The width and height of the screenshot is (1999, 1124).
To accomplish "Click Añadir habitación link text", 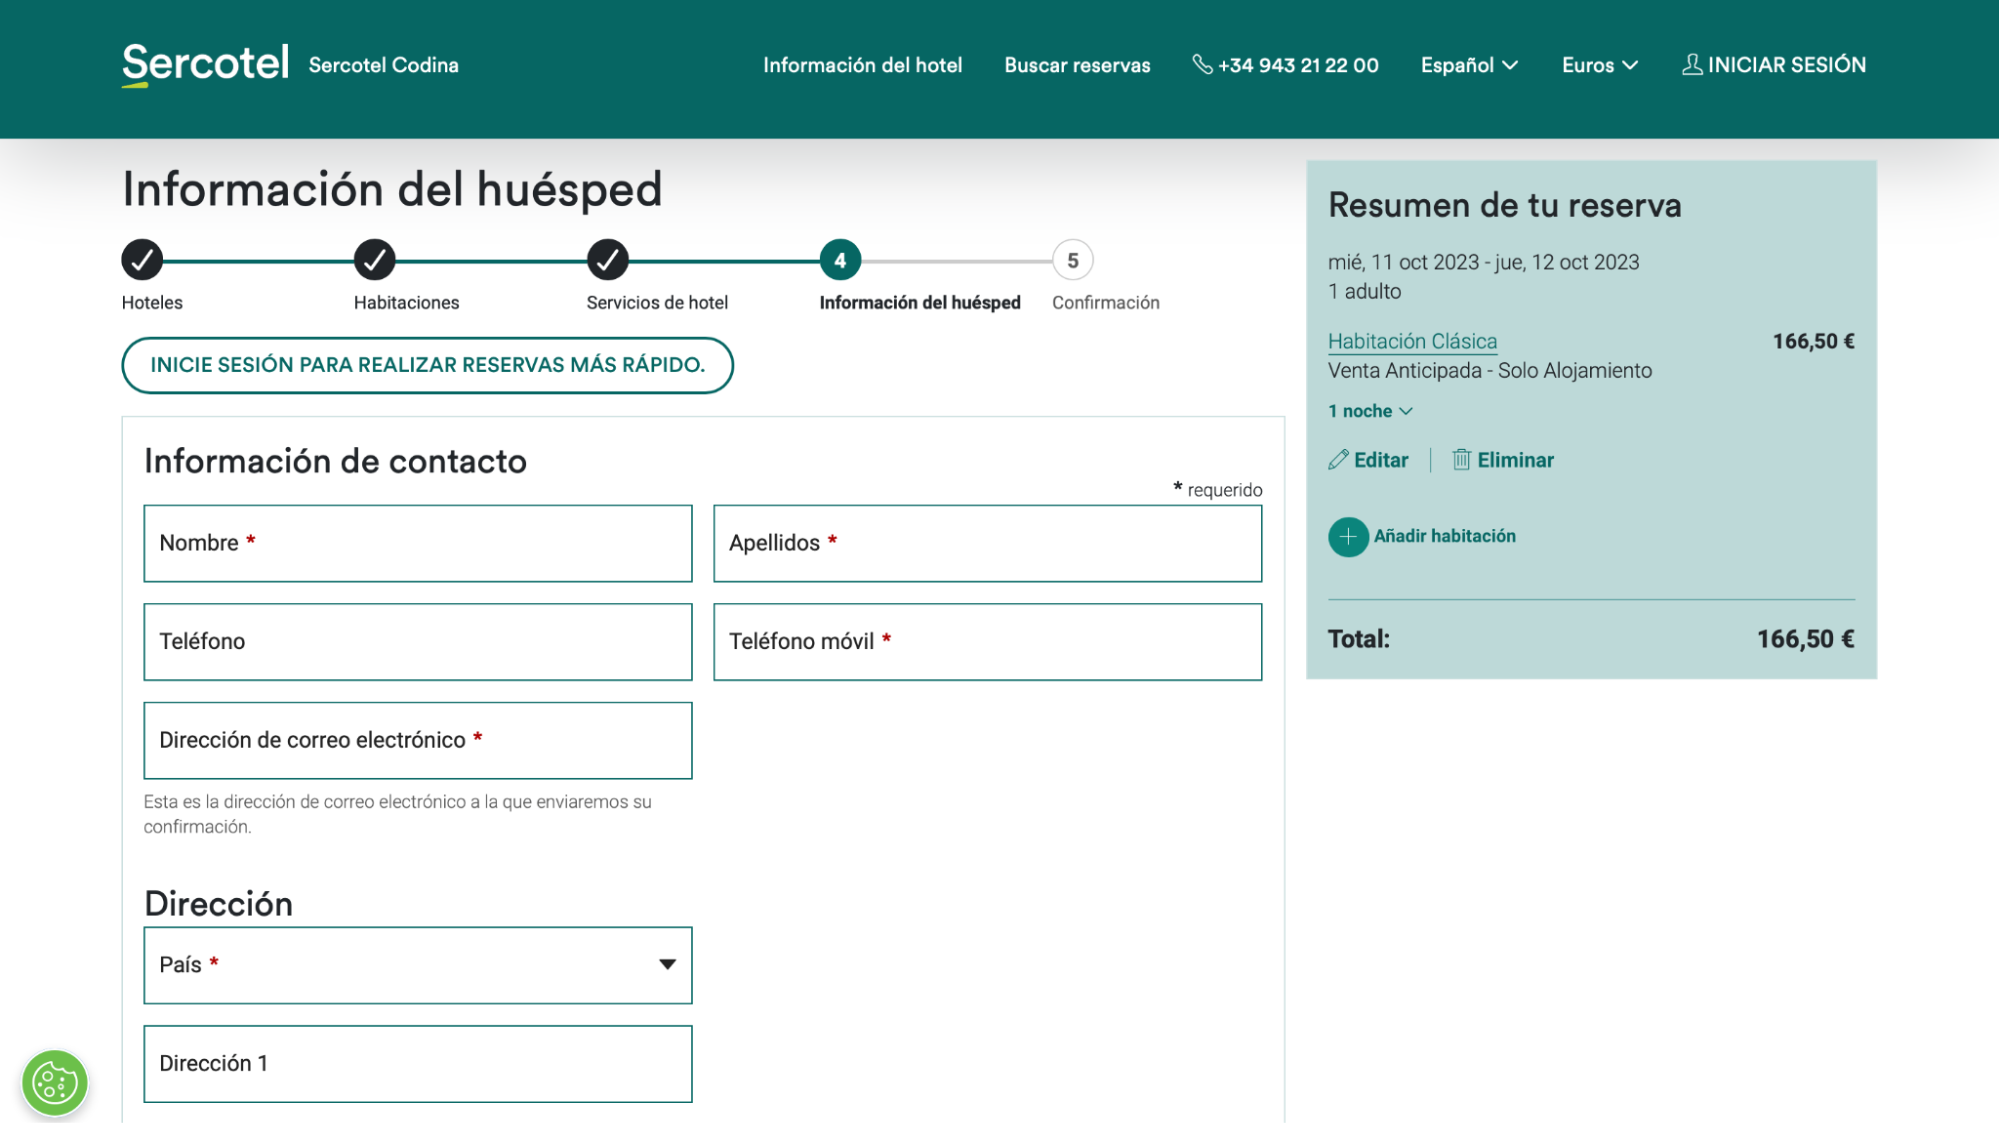I will click(x=1445, y=536).
